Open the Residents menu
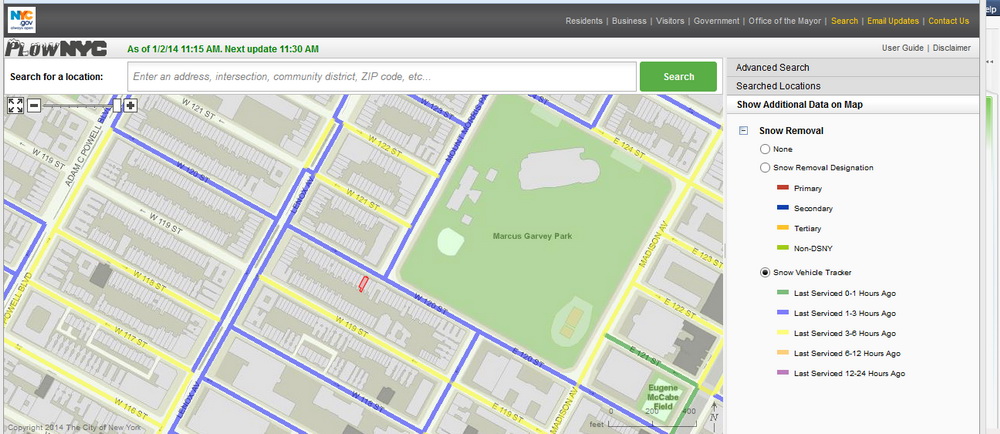 pyautogui.click(x=584, y=21)
